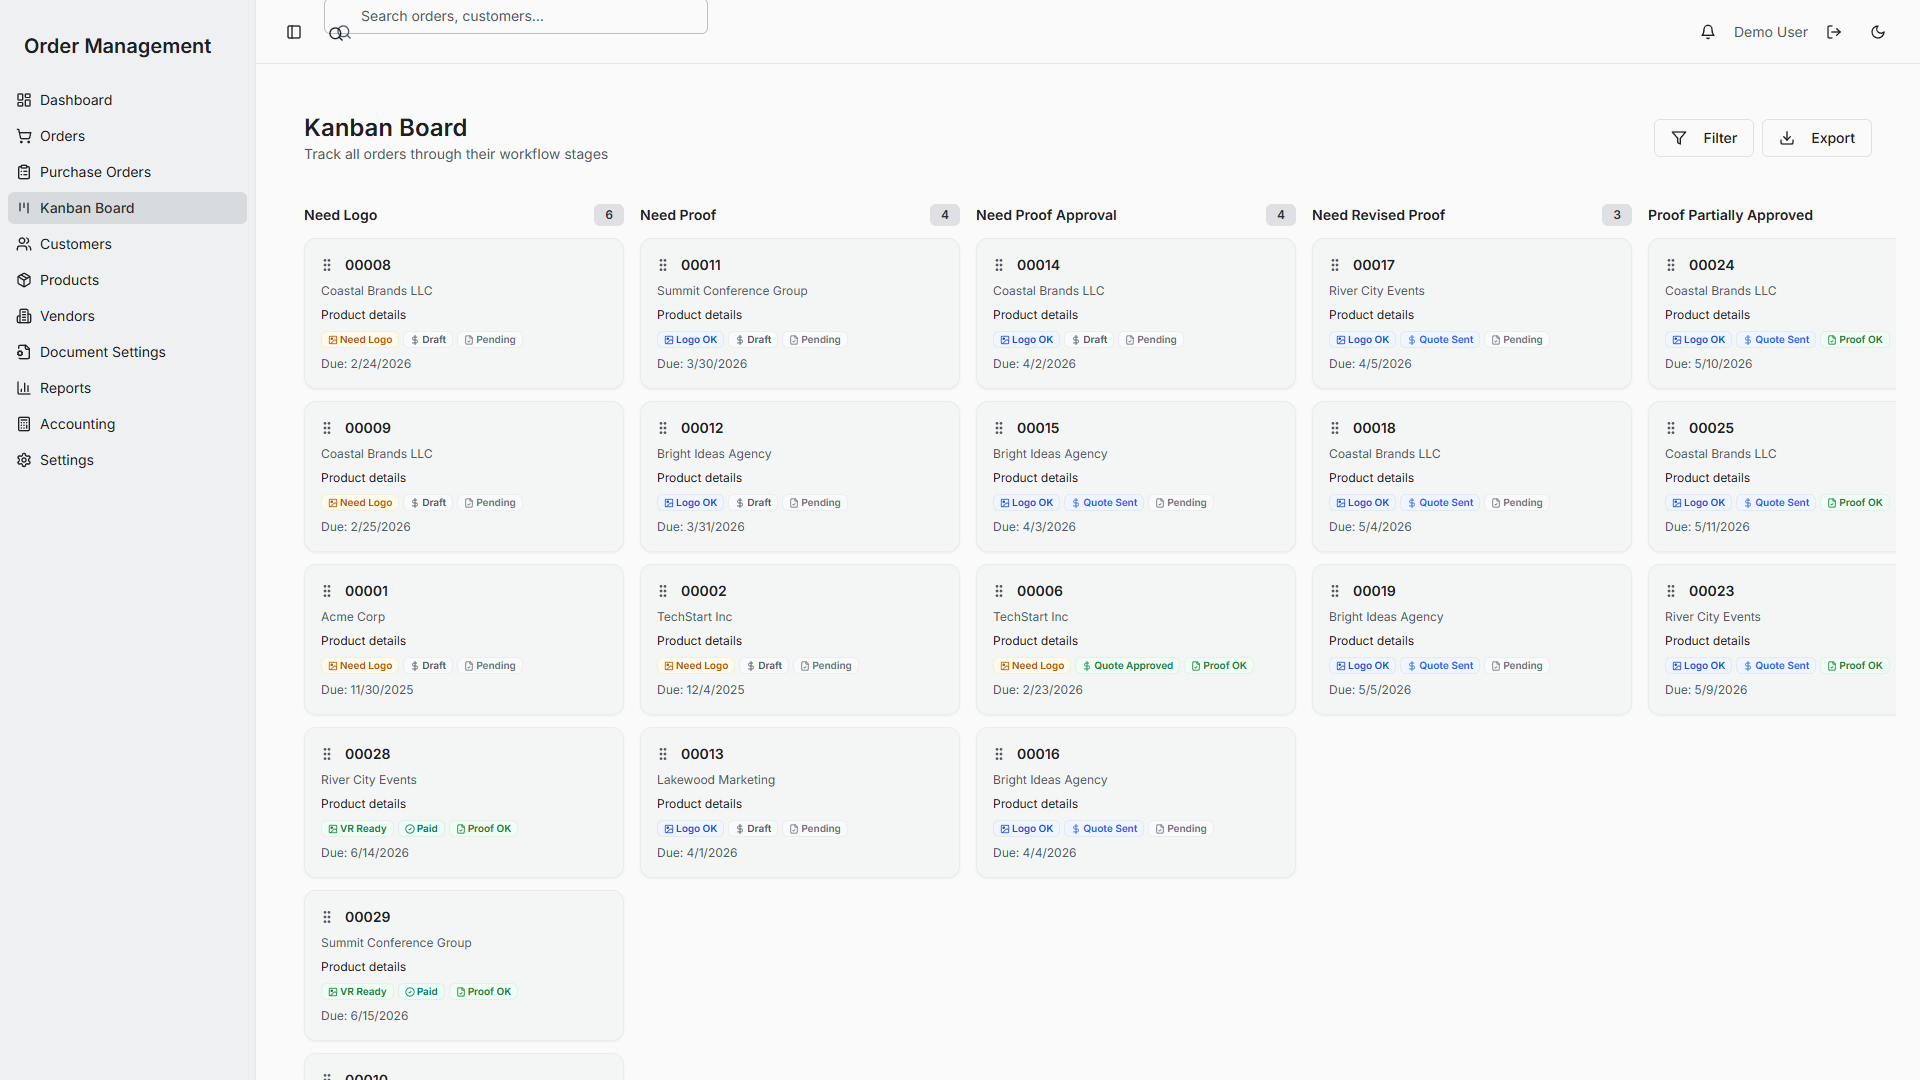The image size is (1920, 1080).
Task: Click Order Management app title
Action: click(x=118, y=46)
